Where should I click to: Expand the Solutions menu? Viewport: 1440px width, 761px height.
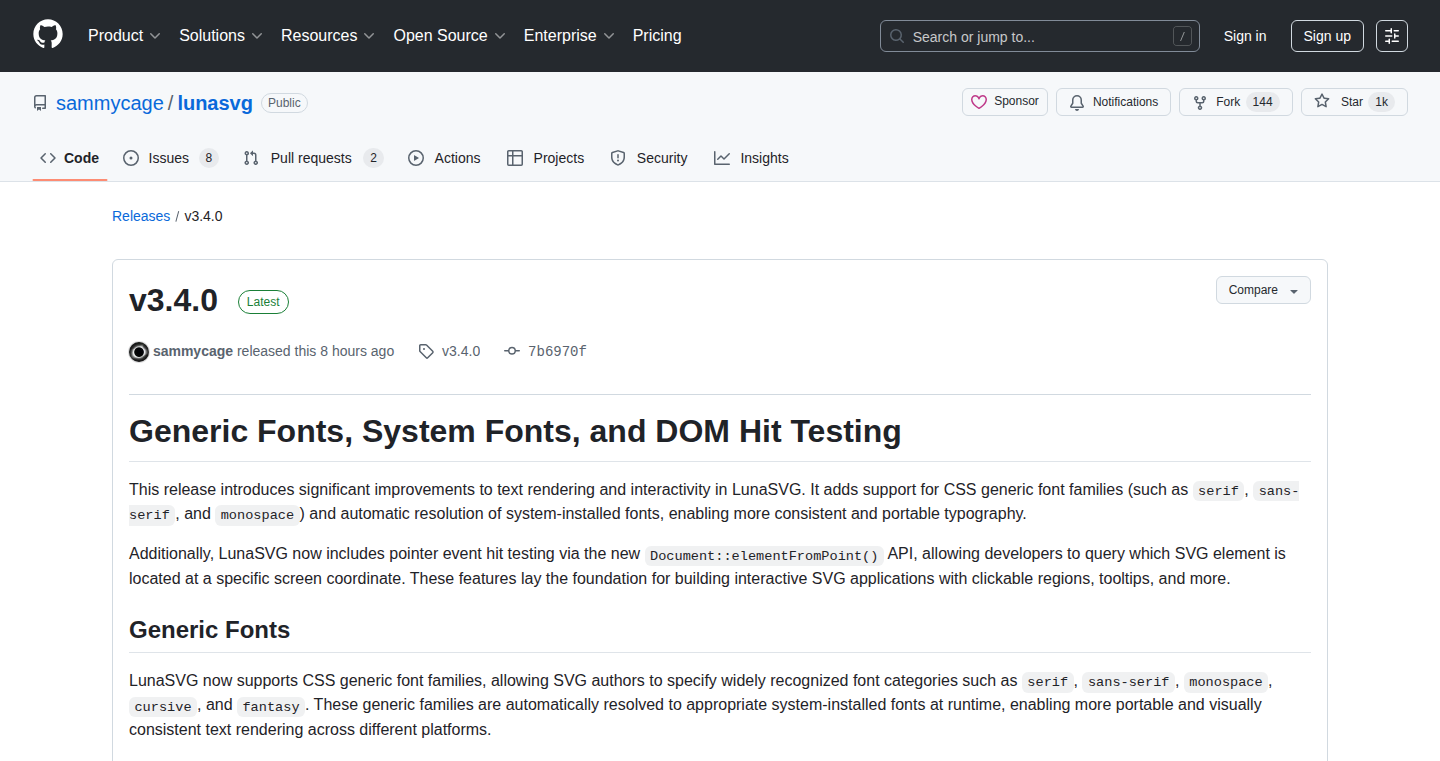(221, 35)
